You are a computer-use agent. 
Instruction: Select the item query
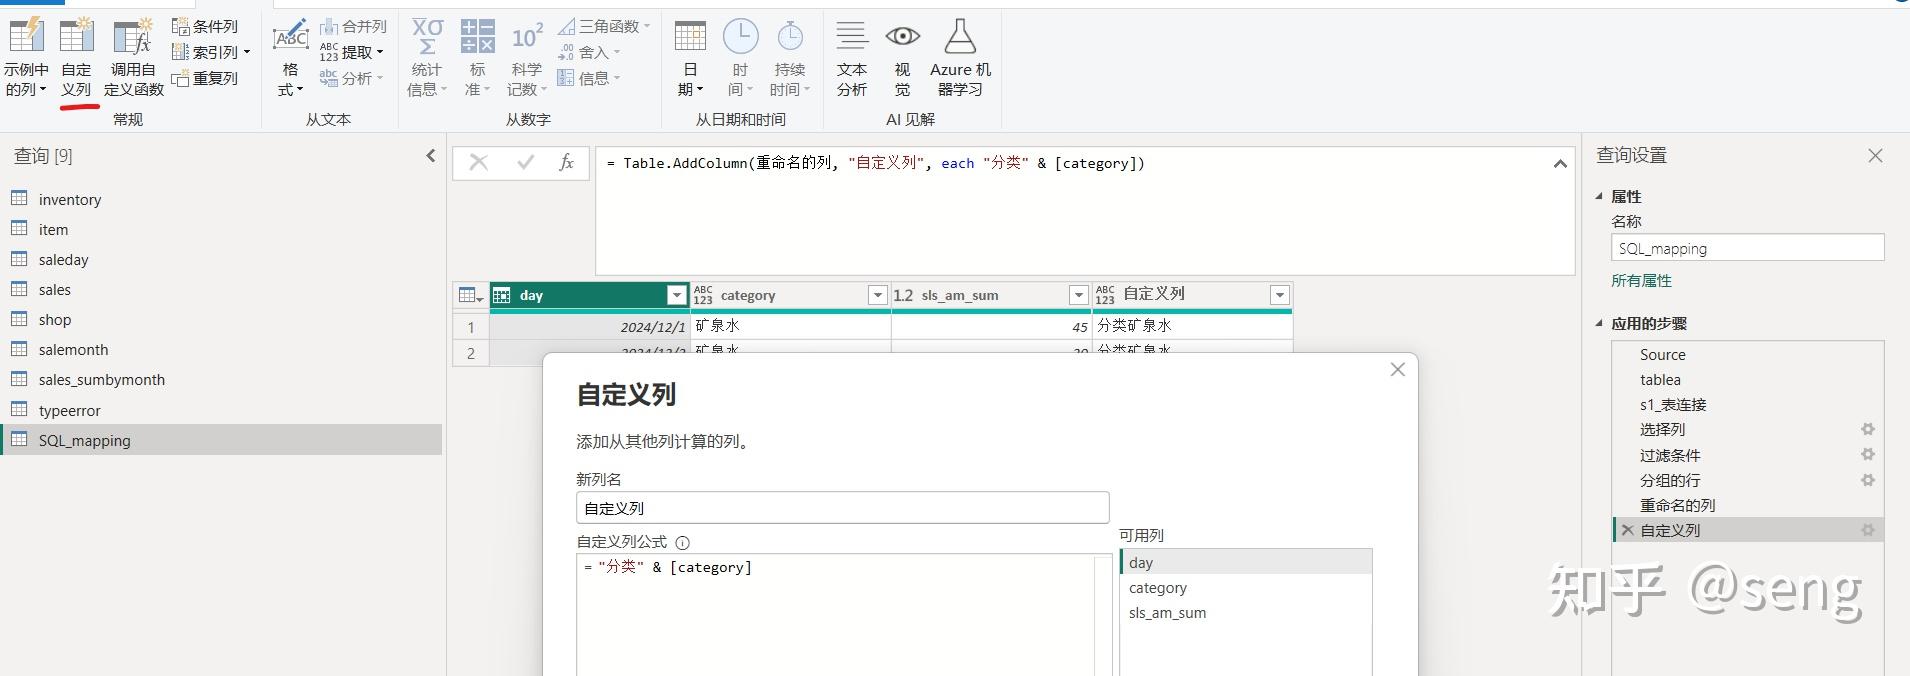point(221,229)
